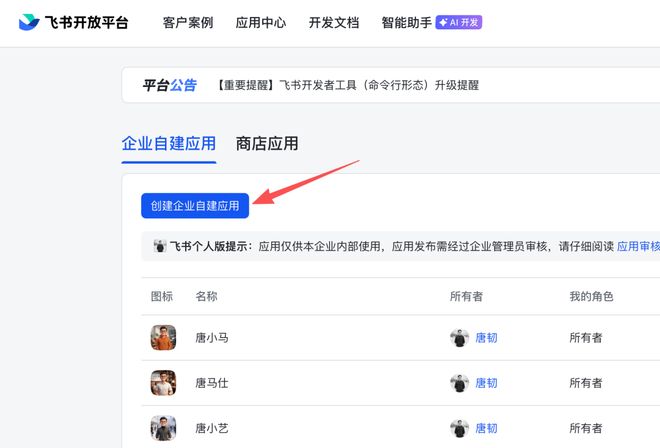Viewport: 660px width, 448px height.
Task: Click the 所有者 role in 唐小艺 row
Action: tap(586, 428)
